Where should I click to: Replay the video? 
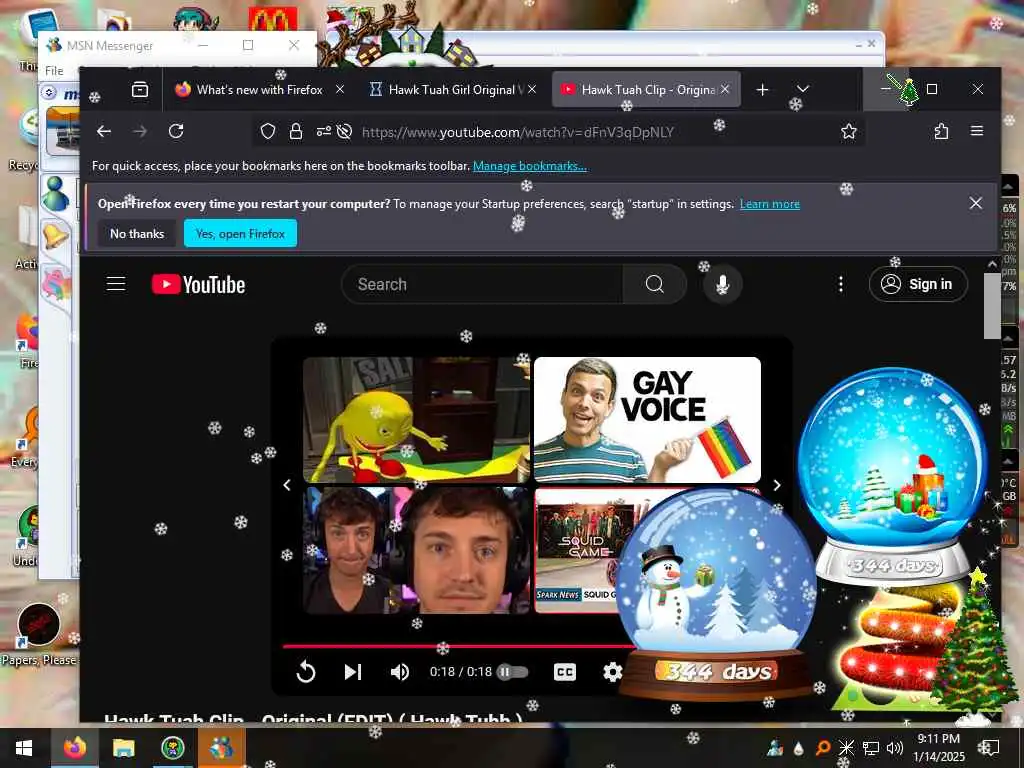306,672
